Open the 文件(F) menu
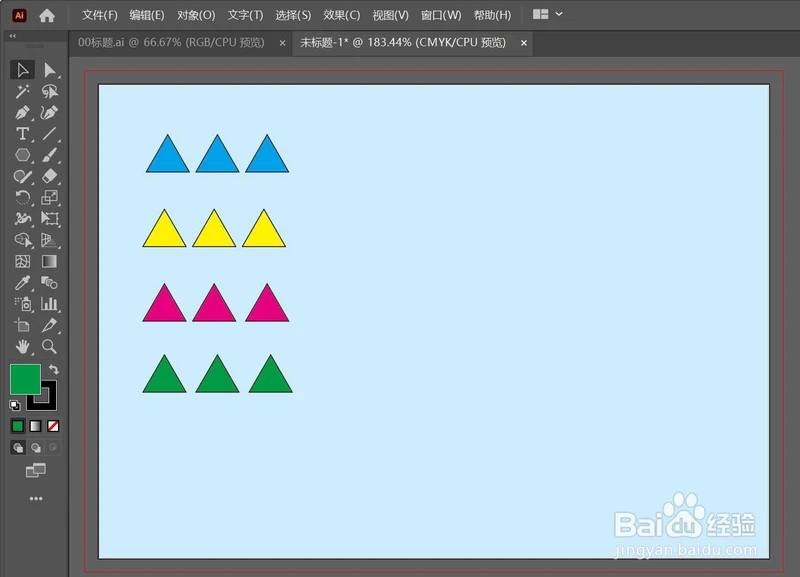The image size is (800, 577). pyautogui.click(x=99, y=15)
